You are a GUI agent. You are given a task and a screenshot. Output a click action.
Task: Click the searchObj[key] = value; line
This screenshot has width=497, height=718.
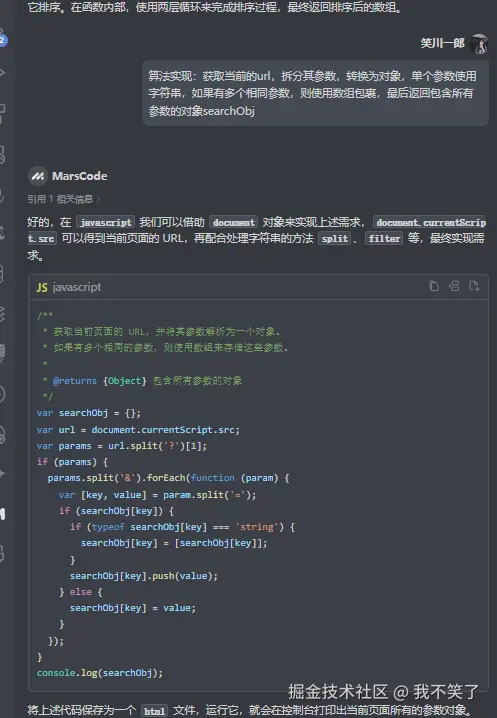133,608
